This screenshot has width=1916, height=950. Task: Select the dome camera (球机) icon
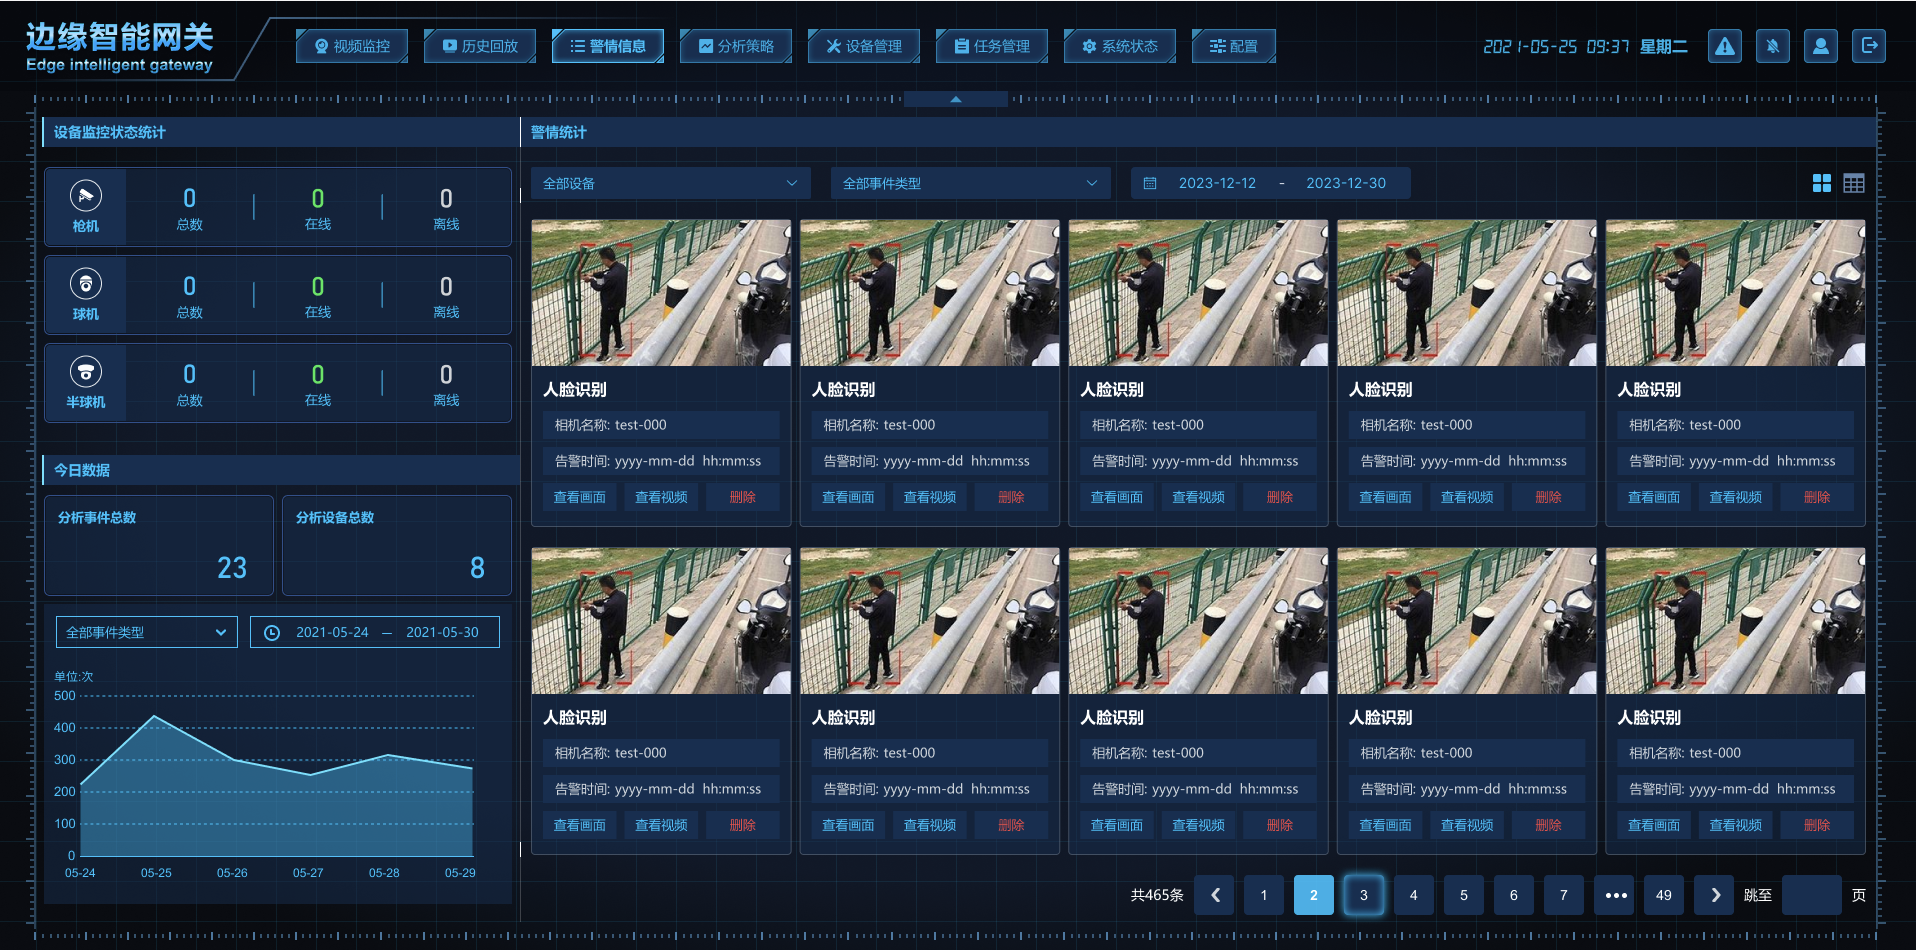(86, 285)
